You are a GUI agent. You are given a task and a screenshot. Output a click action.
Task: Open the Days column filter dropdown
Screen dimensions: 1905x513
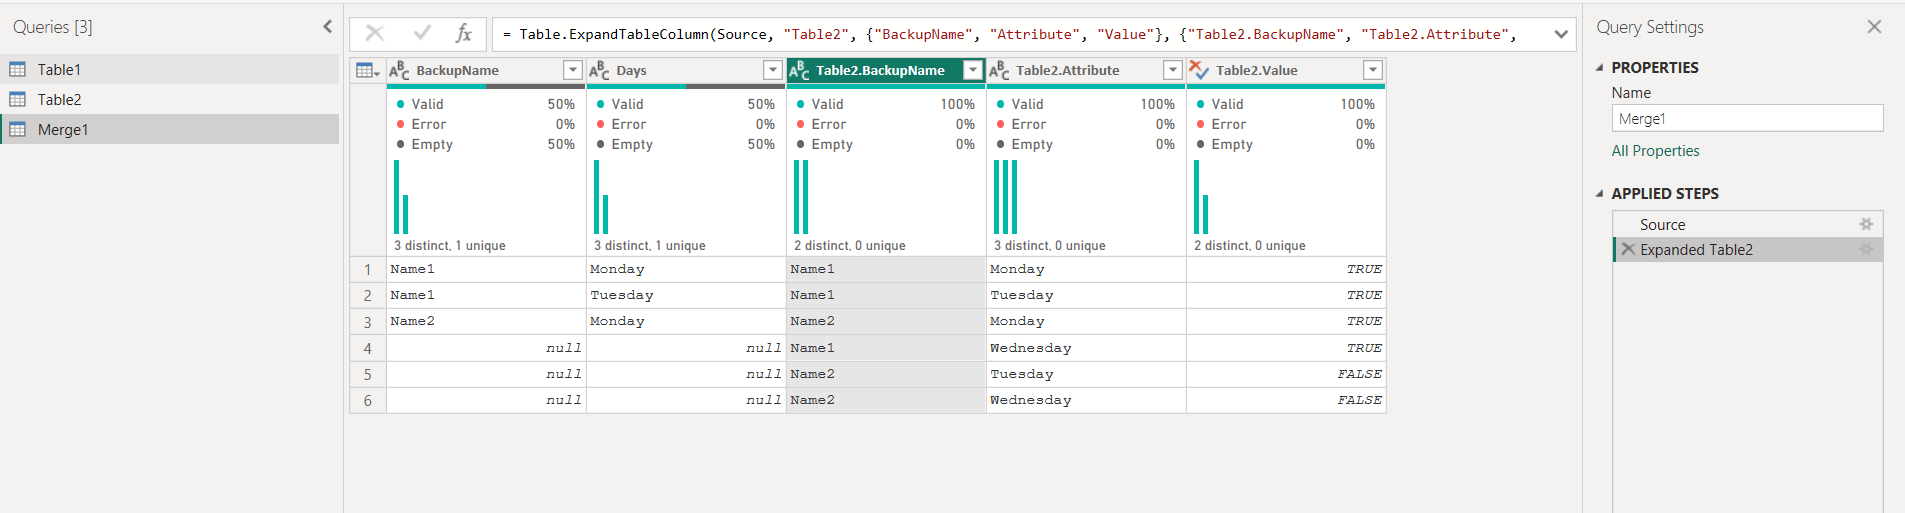[773, 70]
